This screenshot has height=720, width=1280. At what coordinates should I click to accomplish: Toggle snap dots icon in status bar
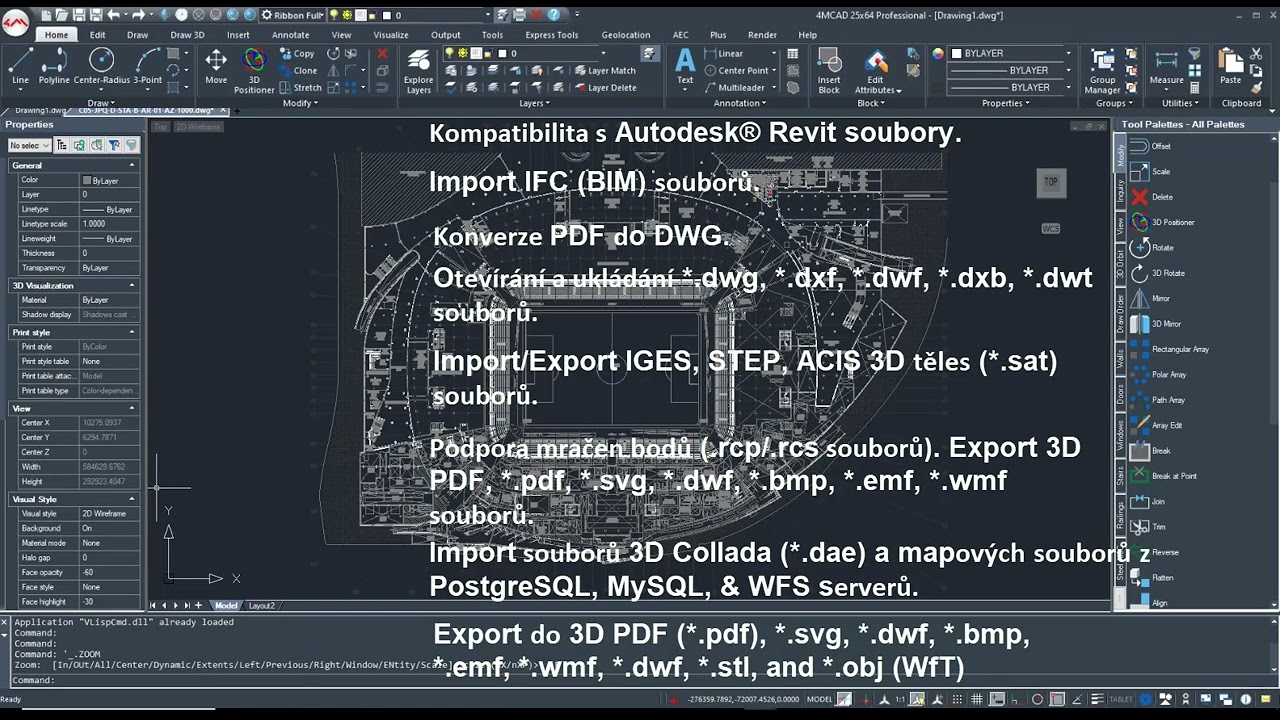pyautogui.click(x=957, y=700)
